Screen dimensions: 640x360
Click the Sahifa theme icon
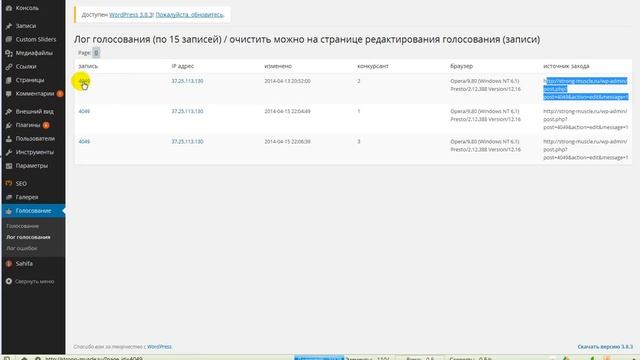pos(9,264)
